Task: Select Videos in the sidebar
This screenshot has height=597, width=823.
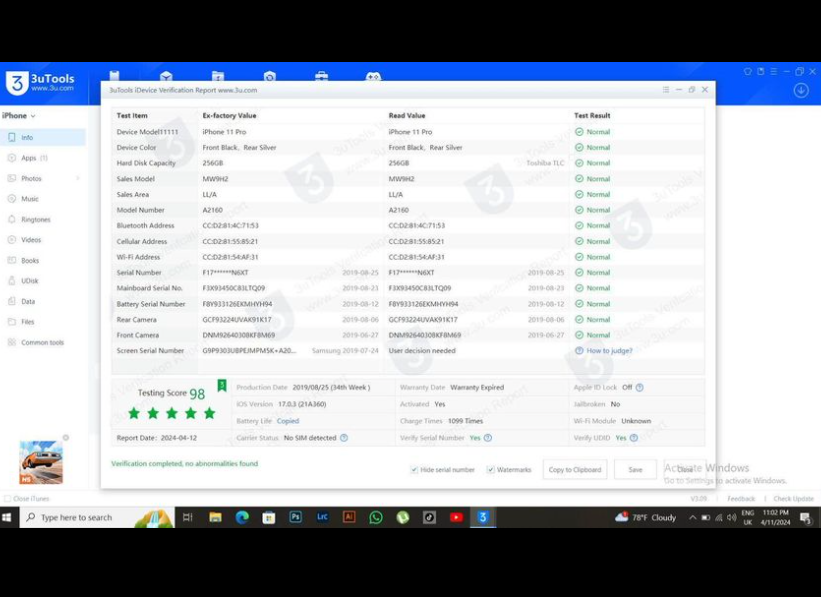Action: (43, 239)
